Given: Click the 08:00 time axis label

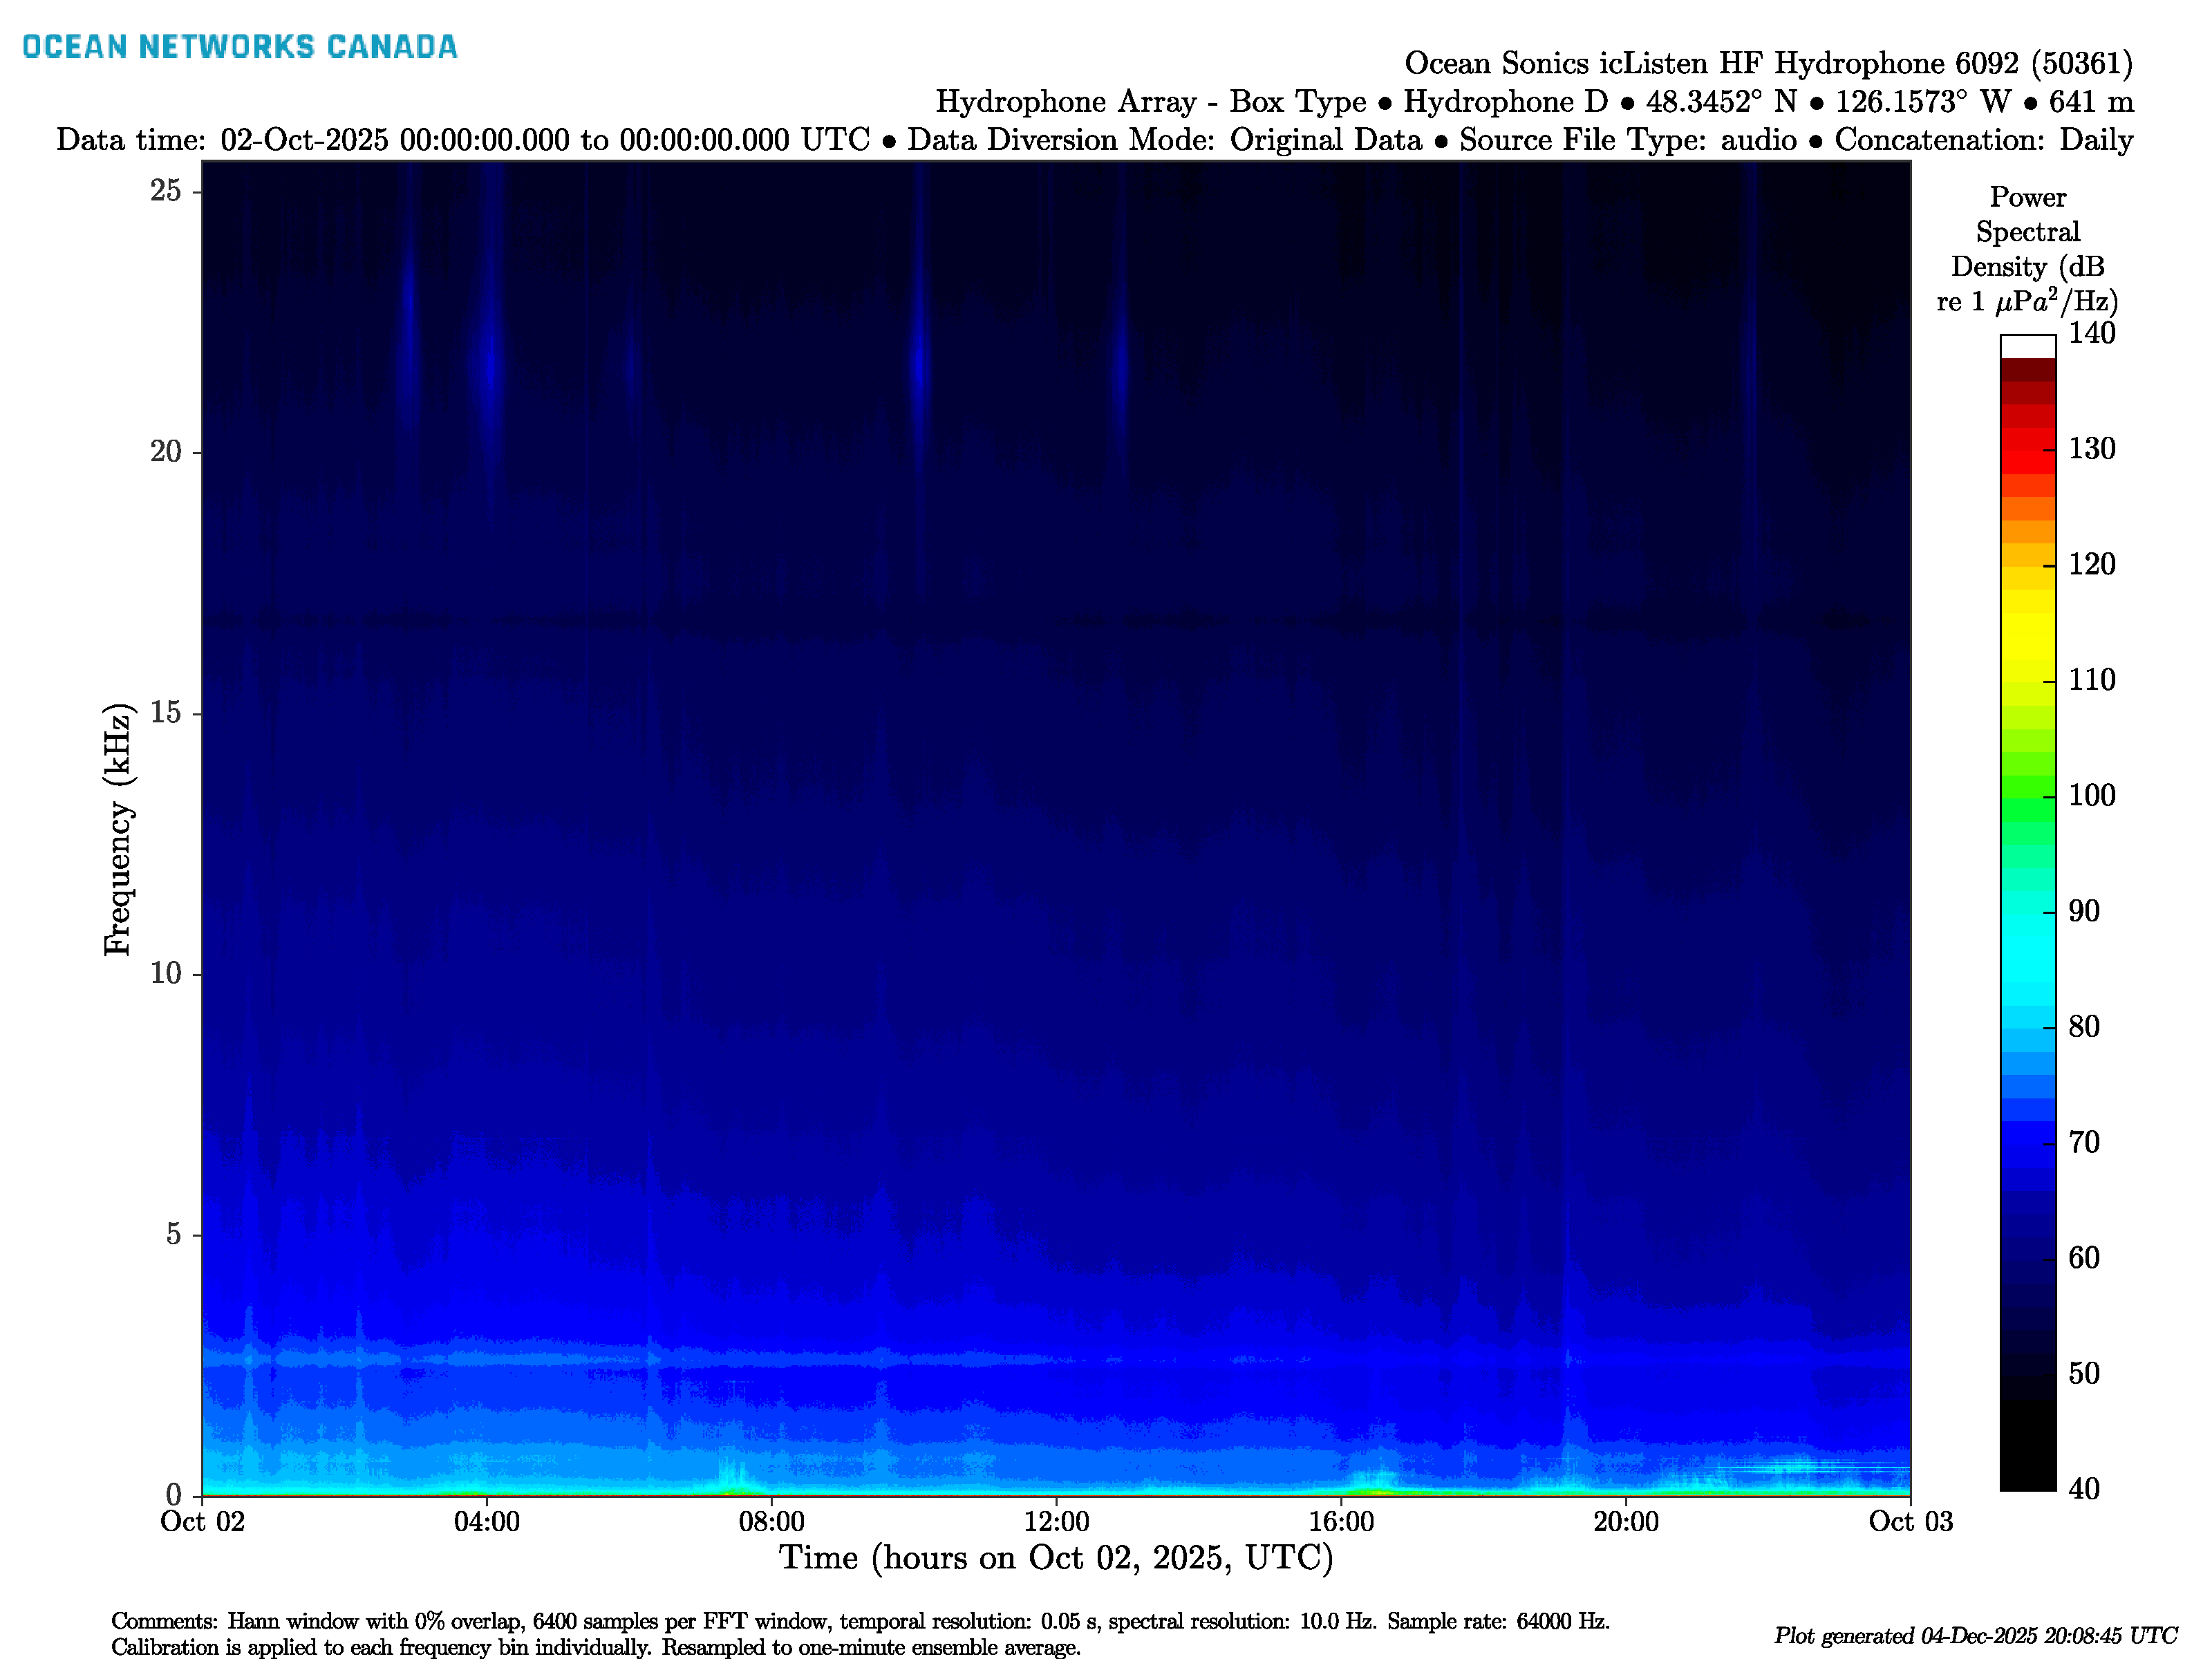Looking at the screenshot, I should tap(771, 1522).
